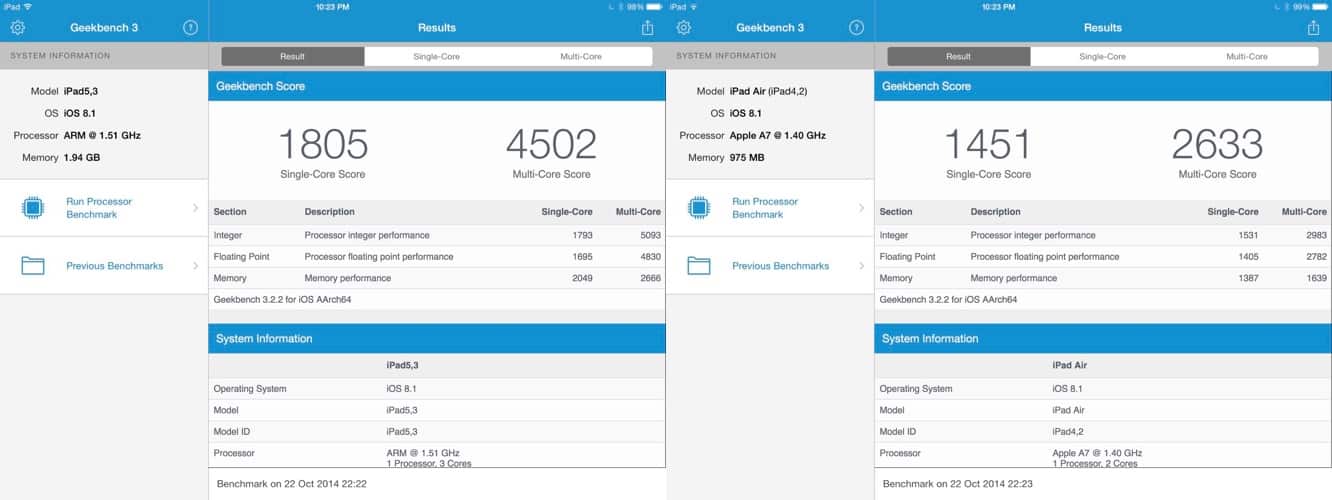Select Integer multi-core value 5093
The width and height of the screenshot is (1332, 500).
coord(650,236)
